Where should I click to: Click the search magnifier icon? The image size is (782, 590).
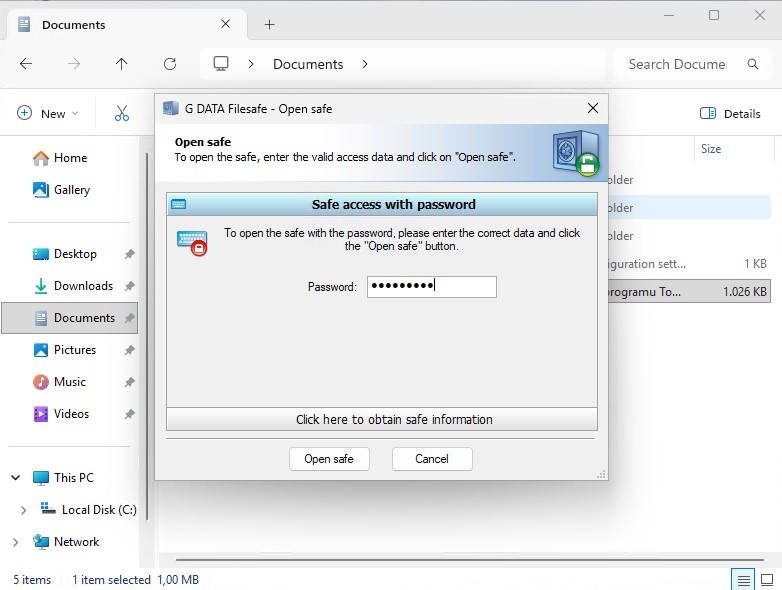tap(753, 64)
